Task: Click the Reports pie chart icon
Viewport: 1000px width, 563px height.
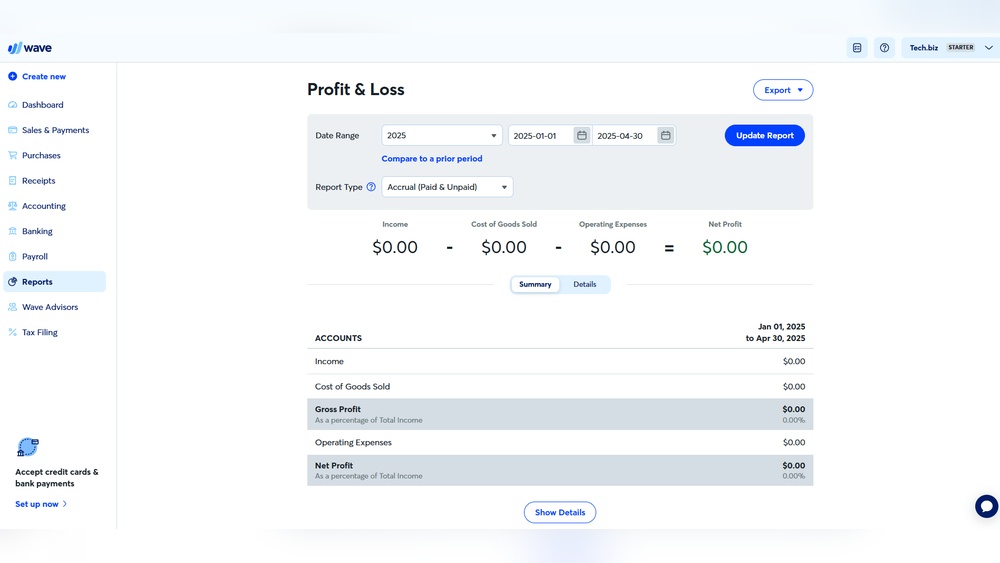Action: tap(12, 282)
